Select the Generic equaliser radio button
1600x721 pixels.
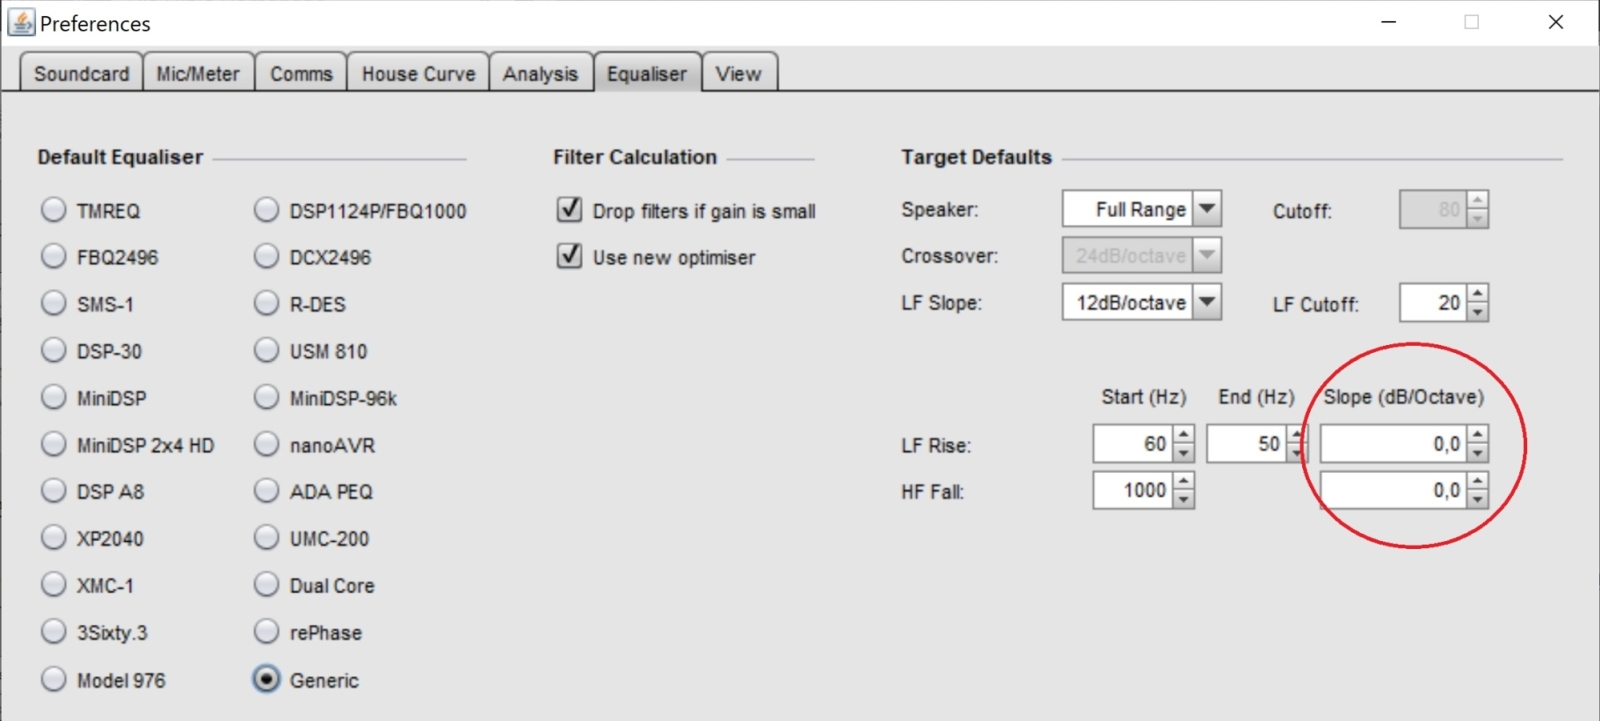266,679
